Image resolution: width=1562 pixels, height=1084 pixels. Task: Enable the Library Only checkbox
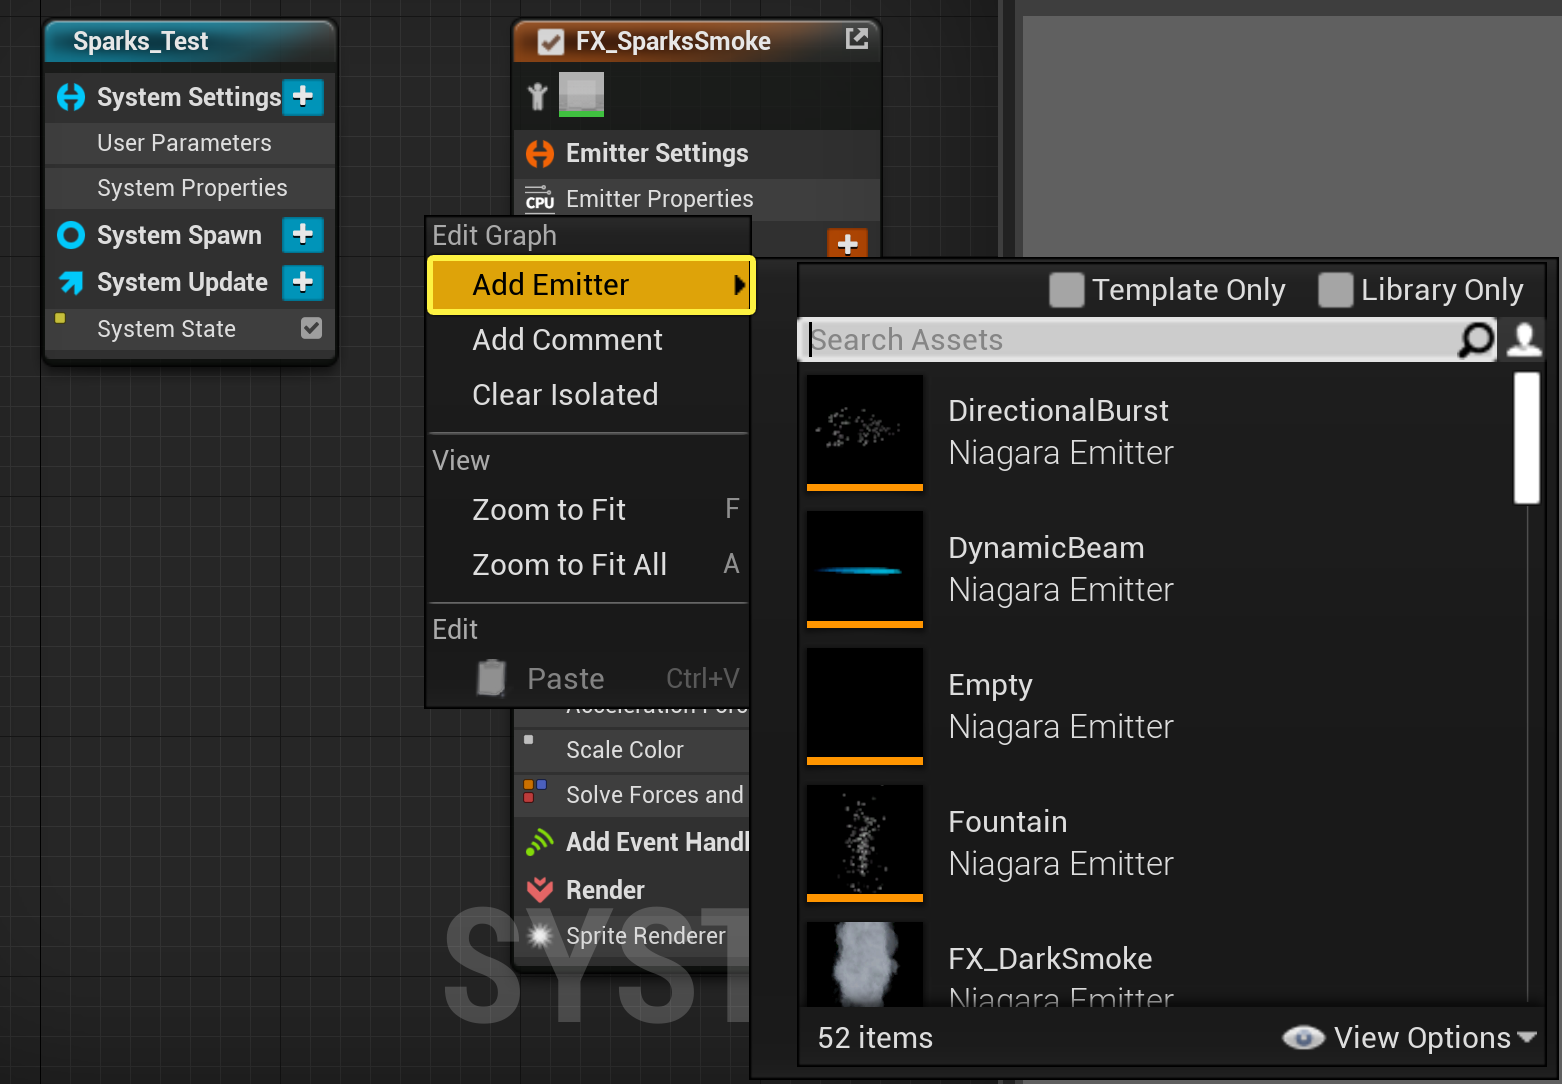click(1336, 290)
